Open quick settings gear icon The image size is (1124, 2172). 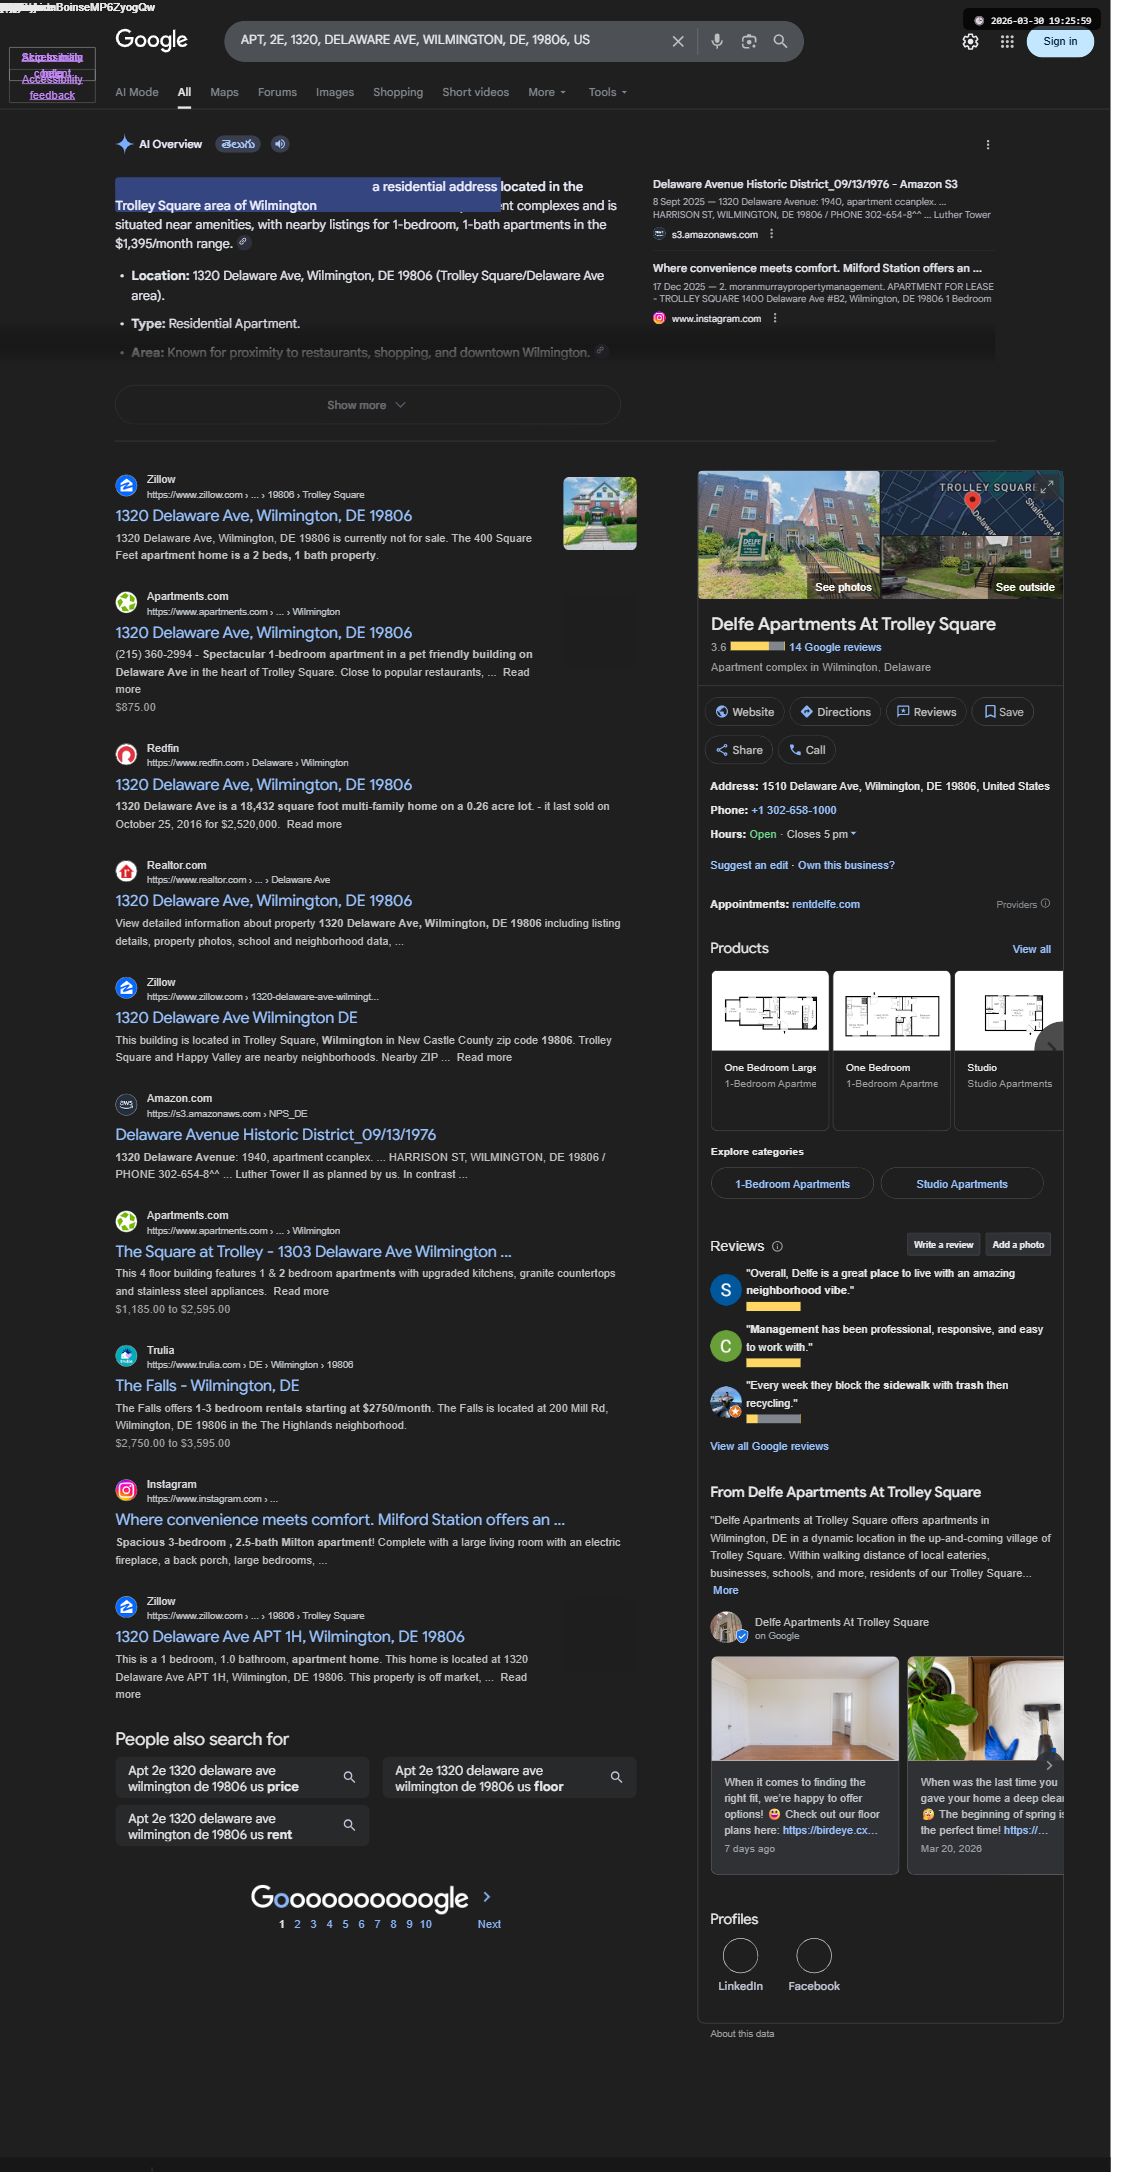coord(970,41)
